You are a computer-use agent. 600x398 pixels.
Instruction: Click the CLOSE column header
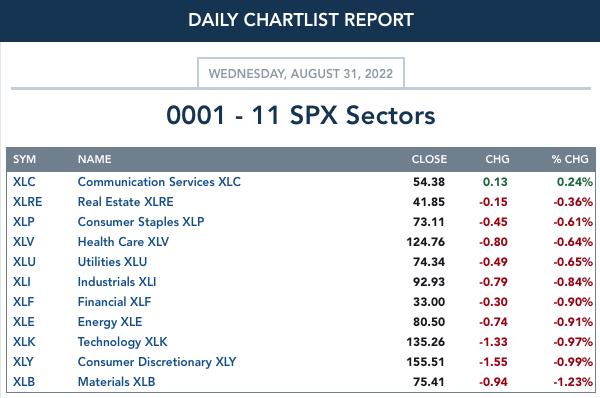coord(429,159)
